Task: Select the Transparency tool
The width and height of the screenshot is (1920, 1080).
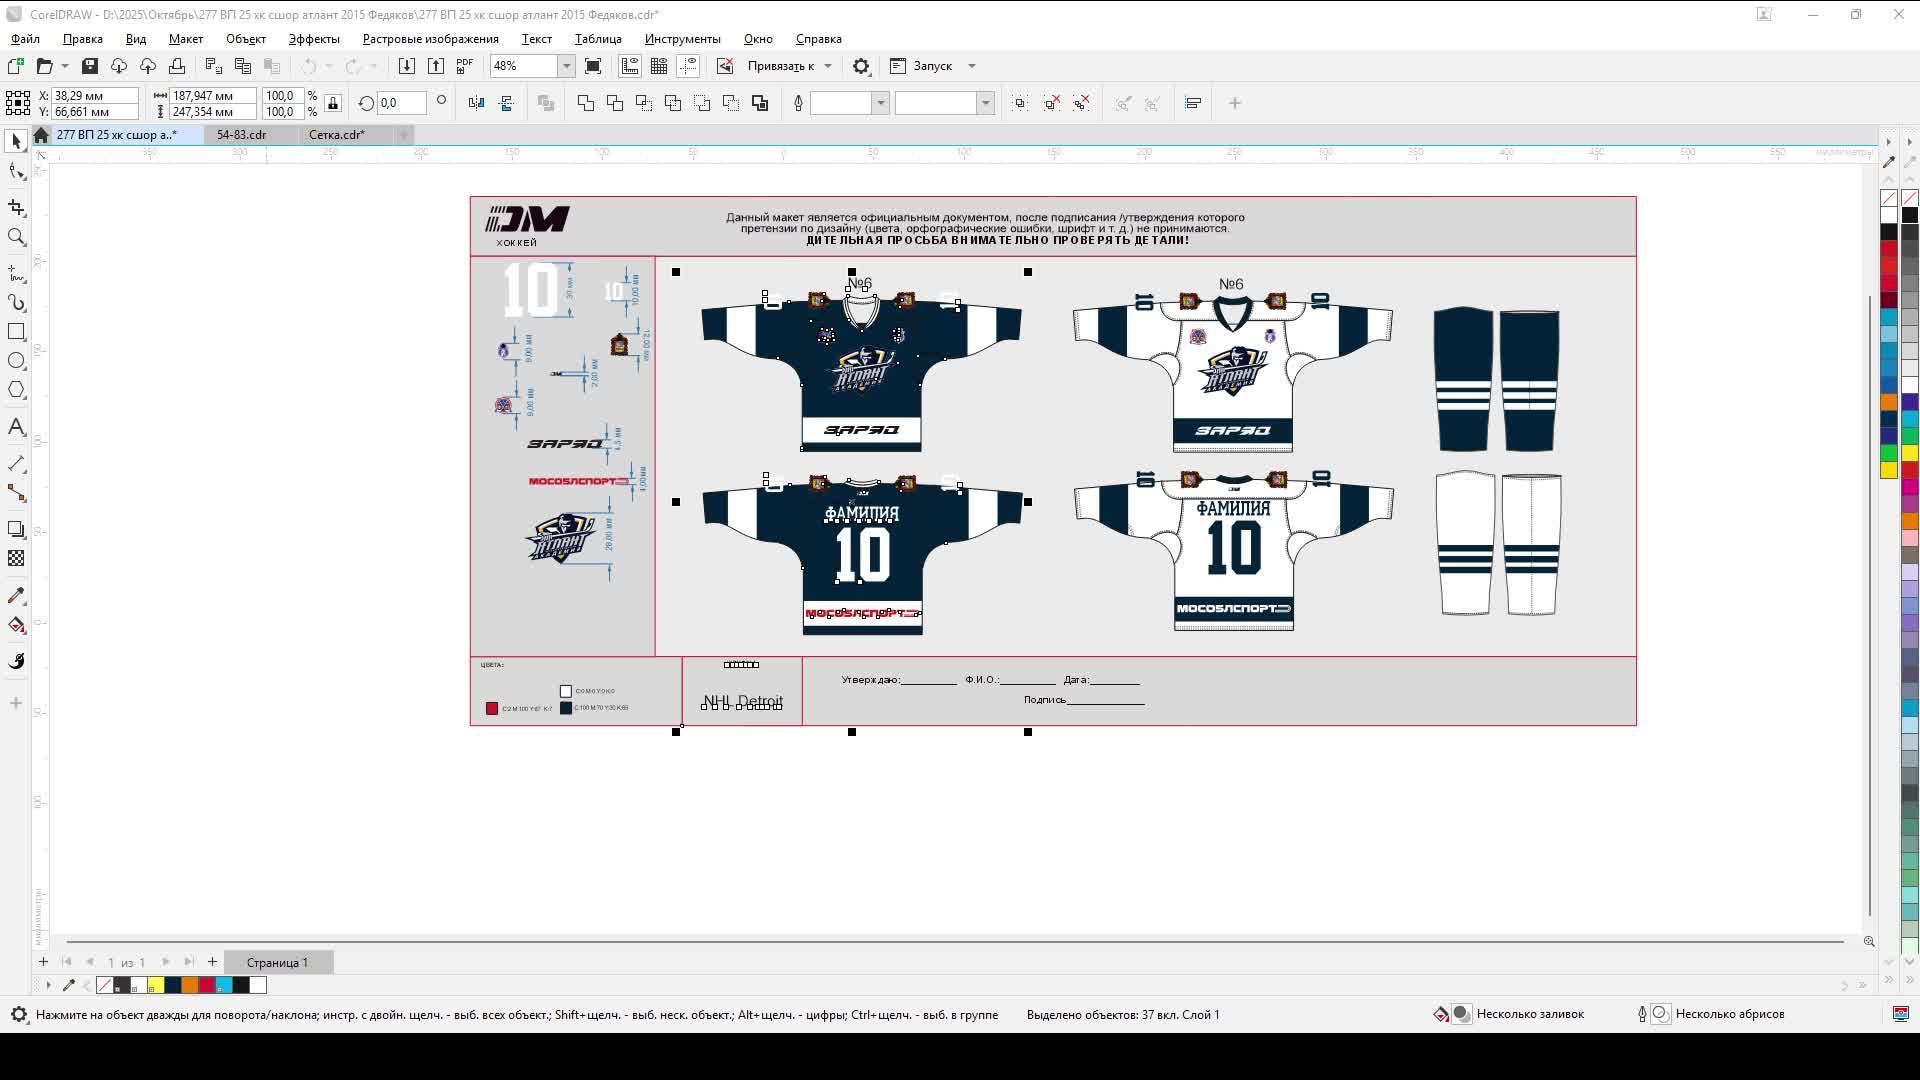Action: tap(16, 560)
